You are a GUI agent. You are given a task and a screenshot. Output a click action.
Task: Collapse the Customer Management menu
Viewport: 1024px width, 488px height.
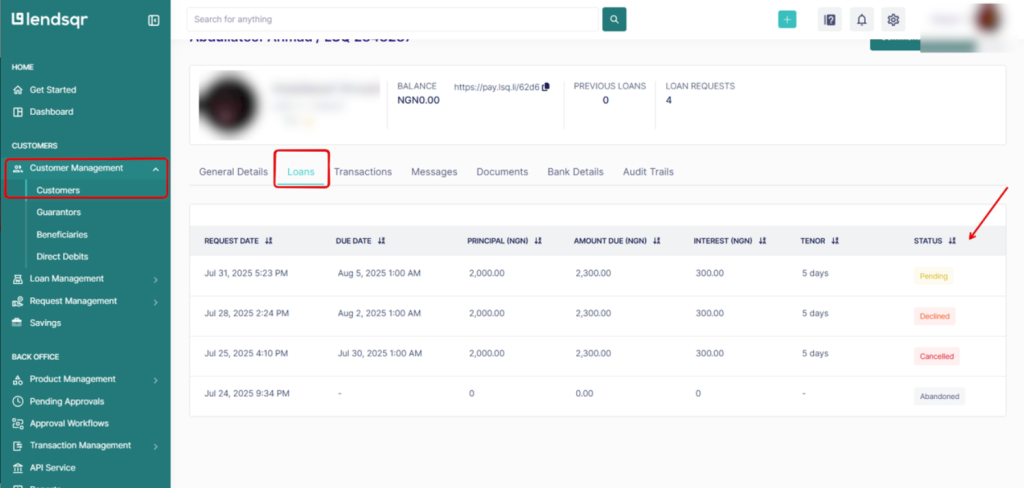click(x=155, y=169)
